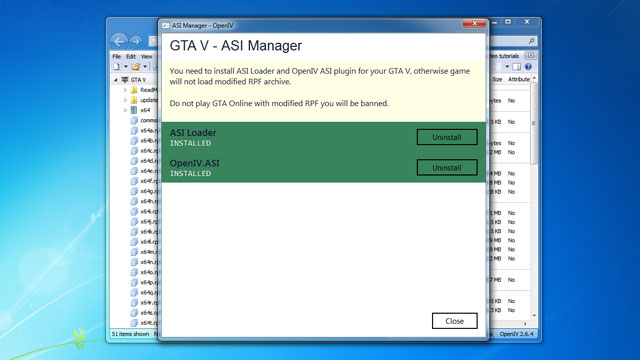Viewport: 640px width, 360px height.
Task: Click the small box icon beside video tutorials
Action: click(531, 56)
